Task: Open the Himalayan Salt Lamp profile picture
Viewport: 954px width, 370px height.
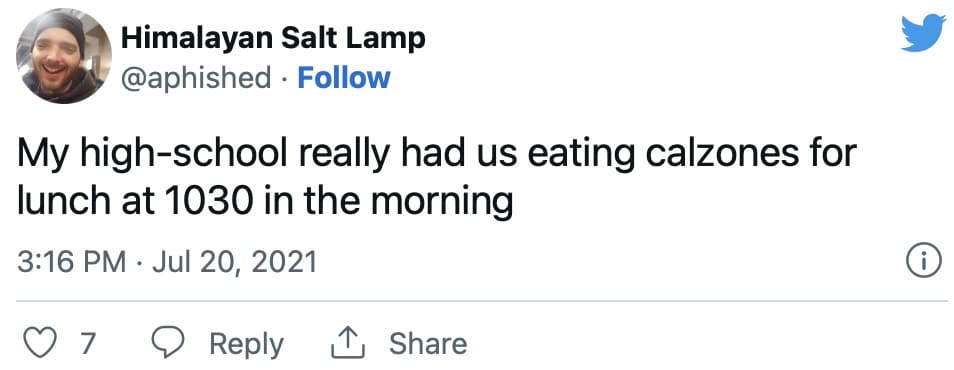Action: (x=64, y=56)
